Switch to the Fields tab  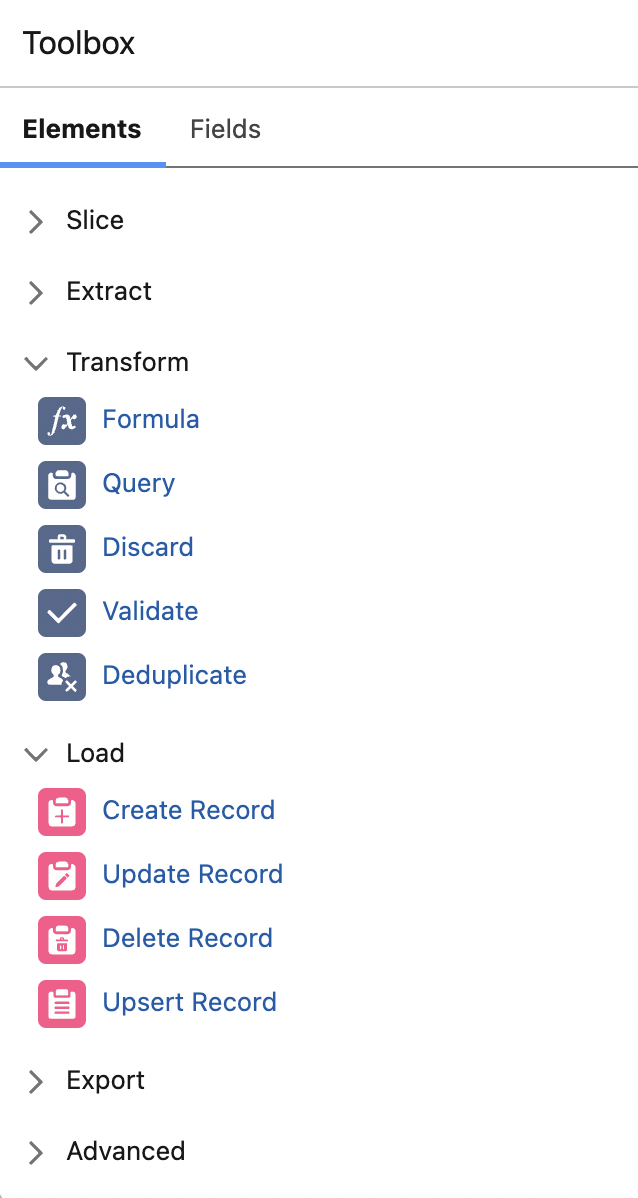point(225,130)
